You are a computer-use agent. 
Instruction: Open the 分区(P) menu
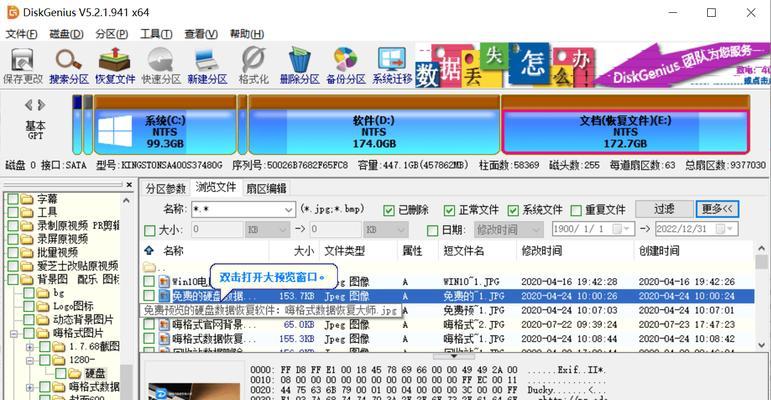112,34
